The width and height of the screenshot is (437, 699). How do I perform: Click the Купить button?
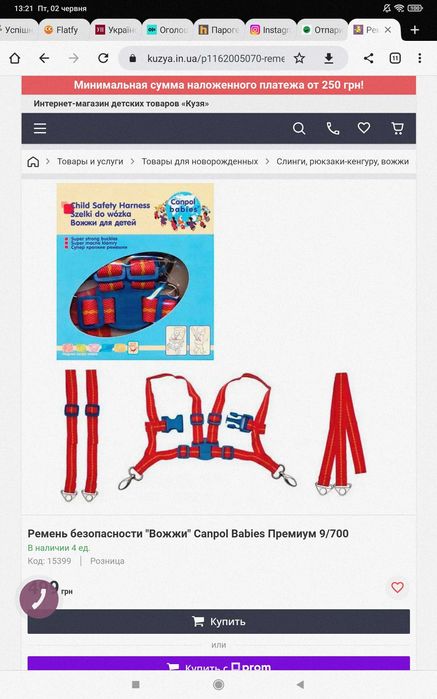click(218, 621)
